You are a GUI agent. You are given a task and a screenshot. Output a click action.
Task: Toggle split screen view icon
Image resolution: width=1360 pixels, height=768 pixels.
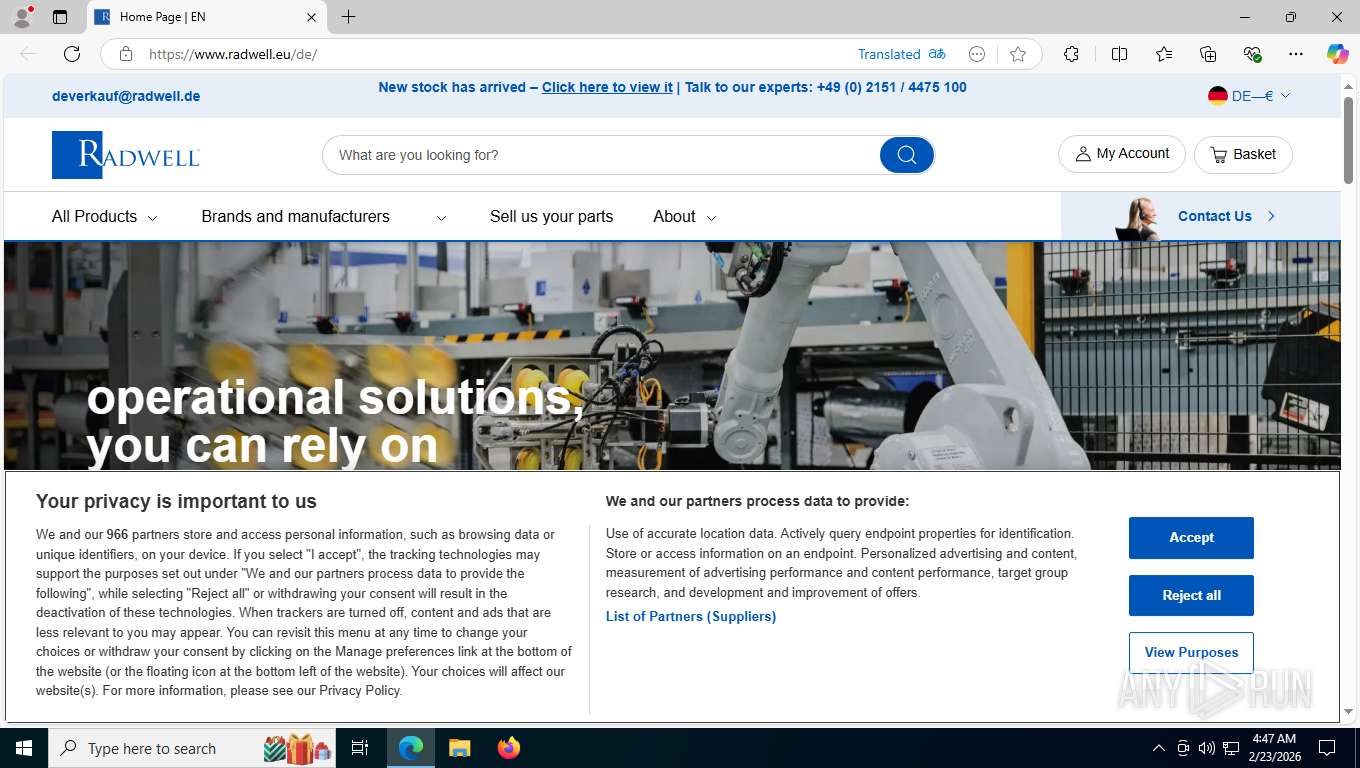point(1119,54)
